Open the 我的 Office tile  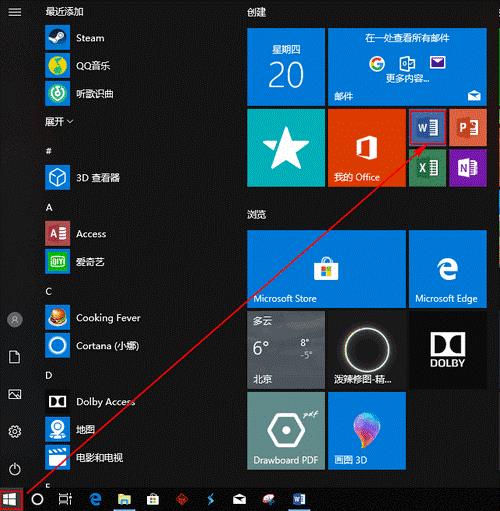pyautogui.click(x=367, y=148)
